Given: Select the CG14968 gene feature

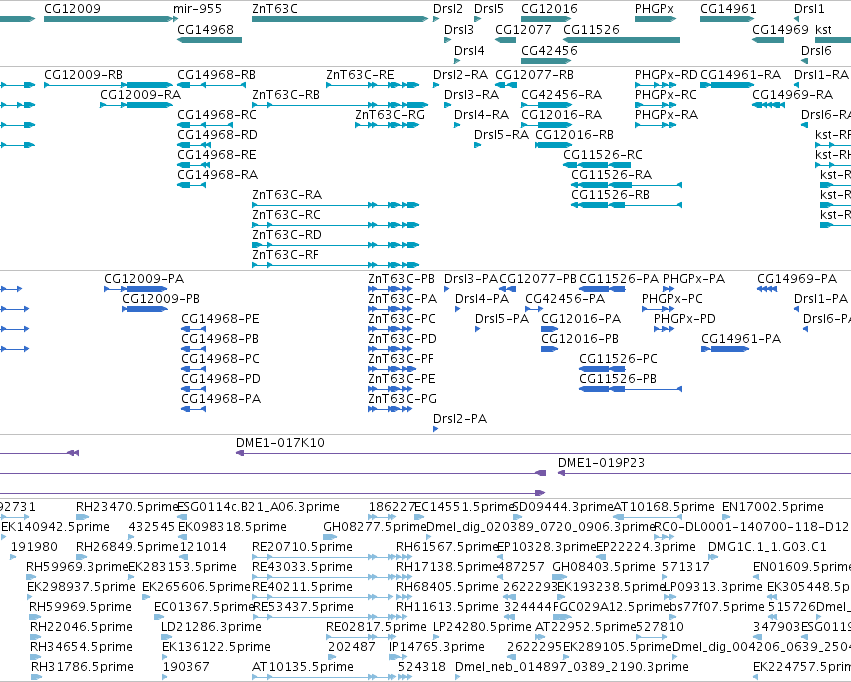Looking at the screenshot, I should pos(209,40).
